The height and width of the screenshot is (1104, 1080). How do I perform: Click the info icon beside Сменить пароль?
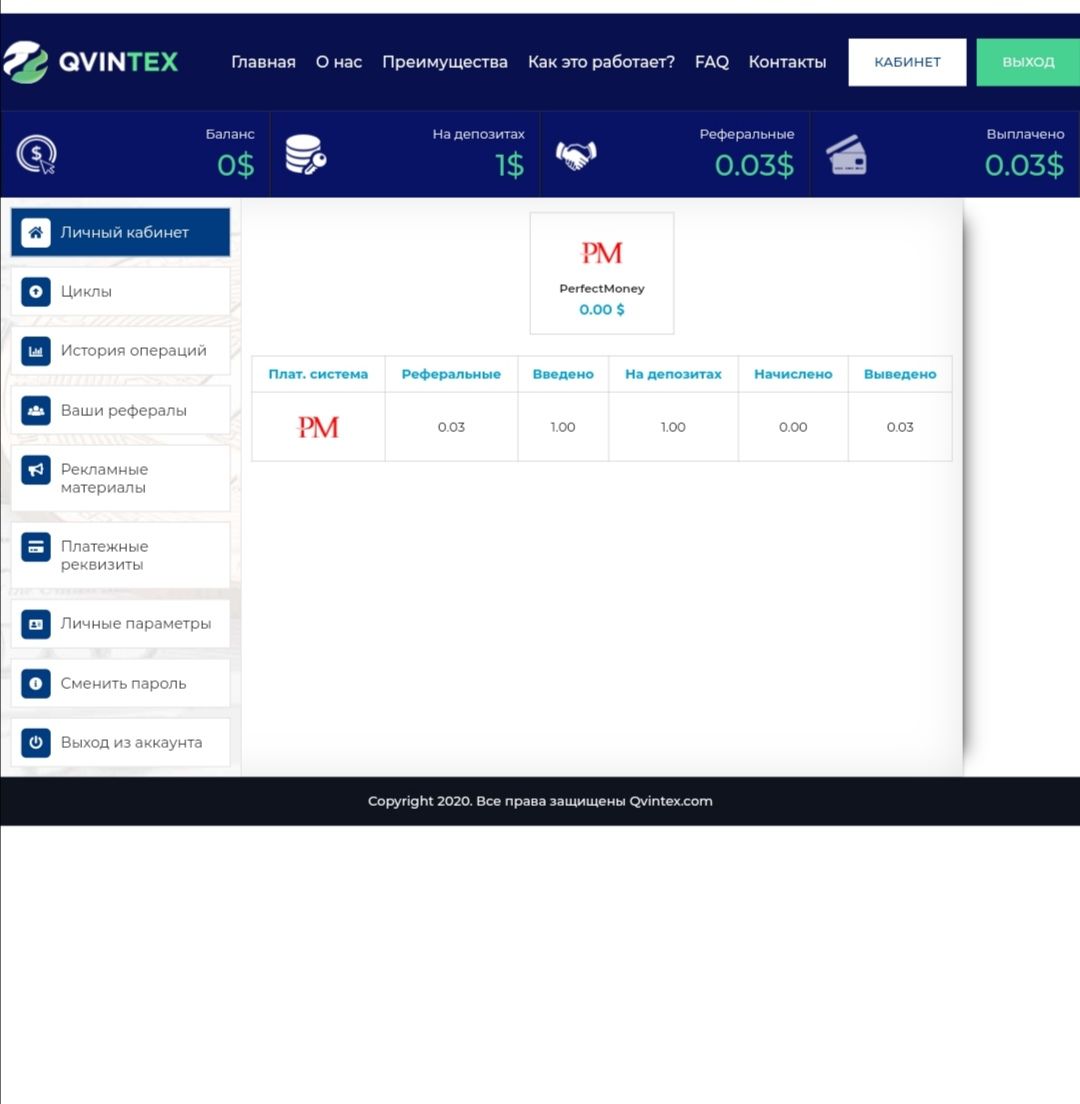point(36,683)
